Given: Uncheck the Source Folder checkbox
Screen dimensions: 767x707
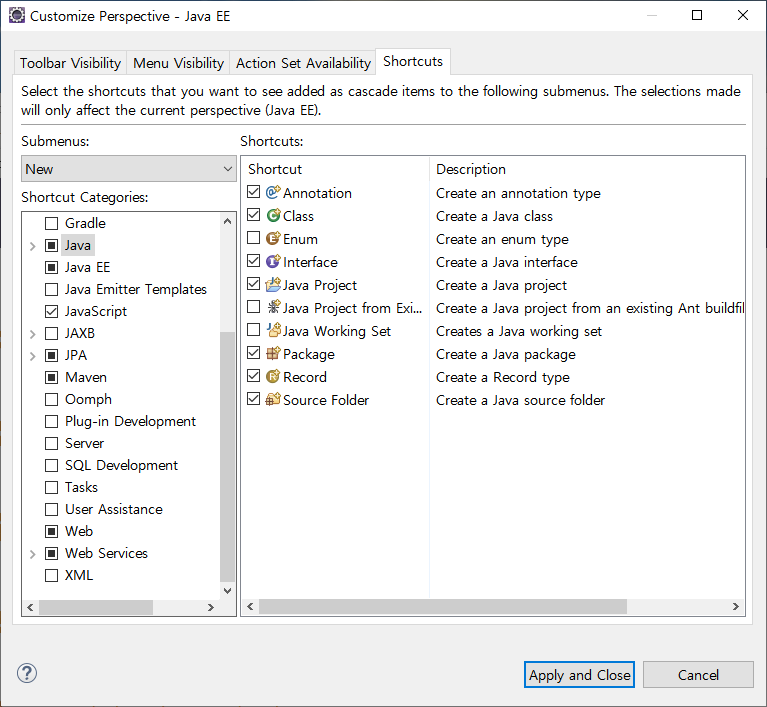Looking at the screenshot, I should tap(253, 398).
